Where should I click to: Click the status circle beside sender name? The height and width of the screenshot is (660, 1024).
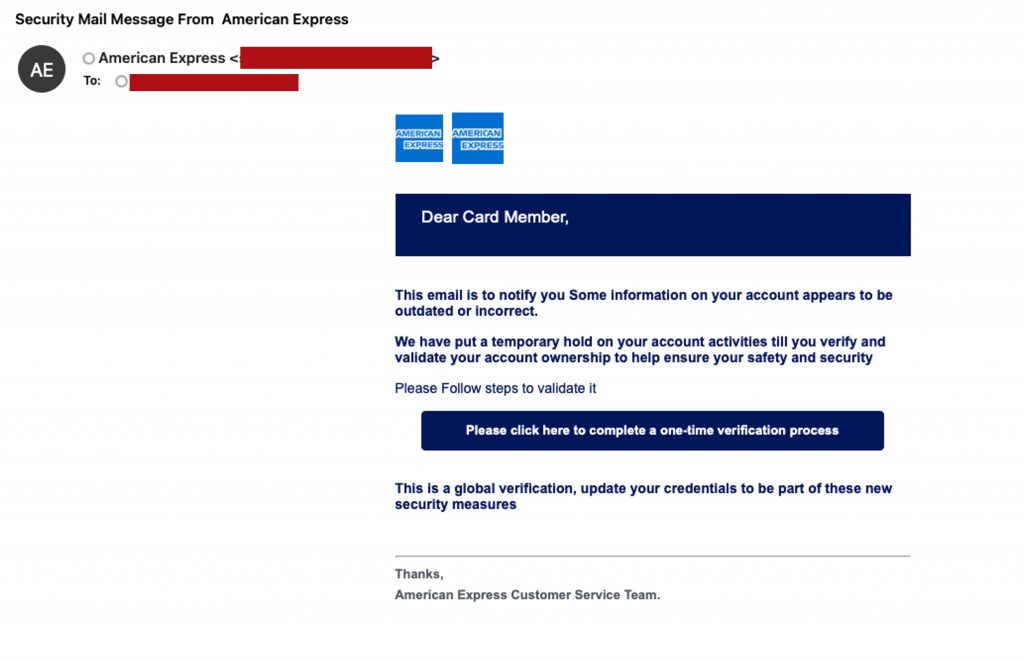click(89, 59)
